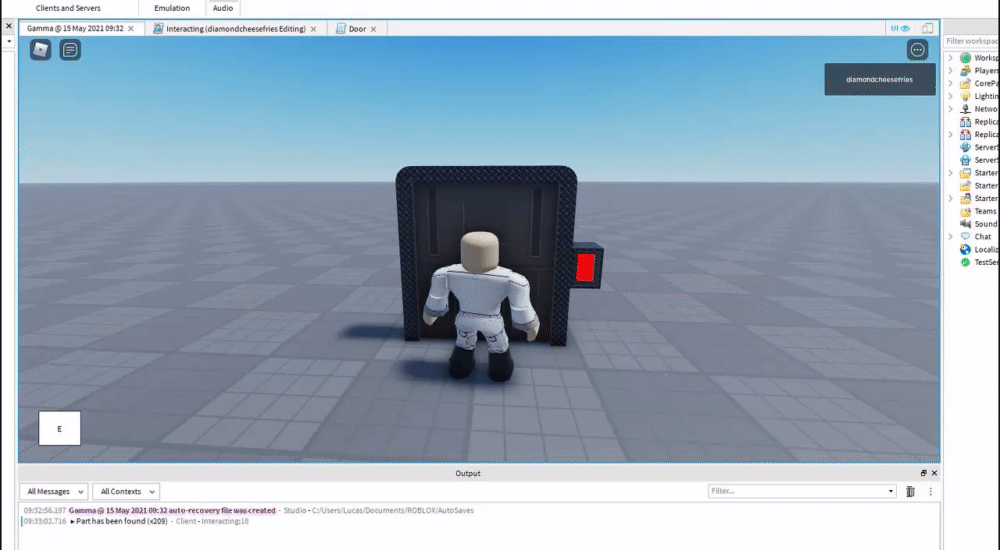The width and height of the screenshot is (1000, 550).
Task: Open the three-dots more menu in viewport
Action: click(x=917, y=50)
